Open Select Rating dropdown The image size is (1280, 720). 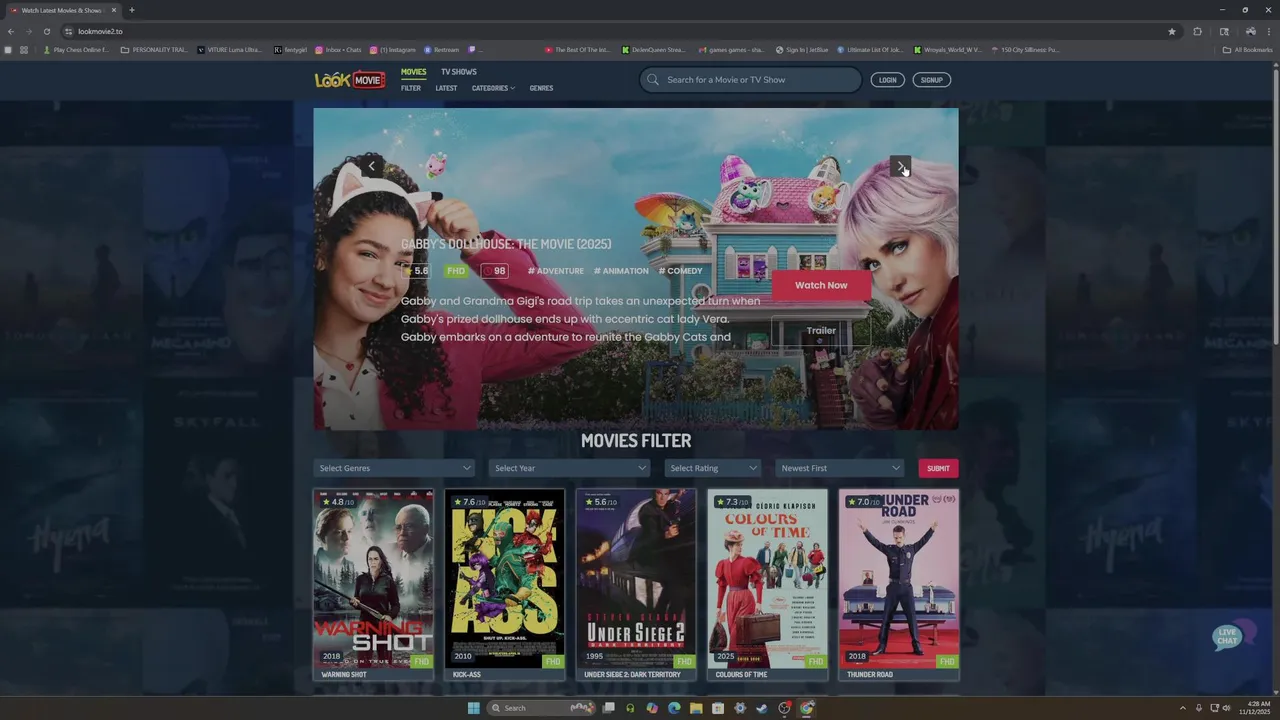click(713, 468)
